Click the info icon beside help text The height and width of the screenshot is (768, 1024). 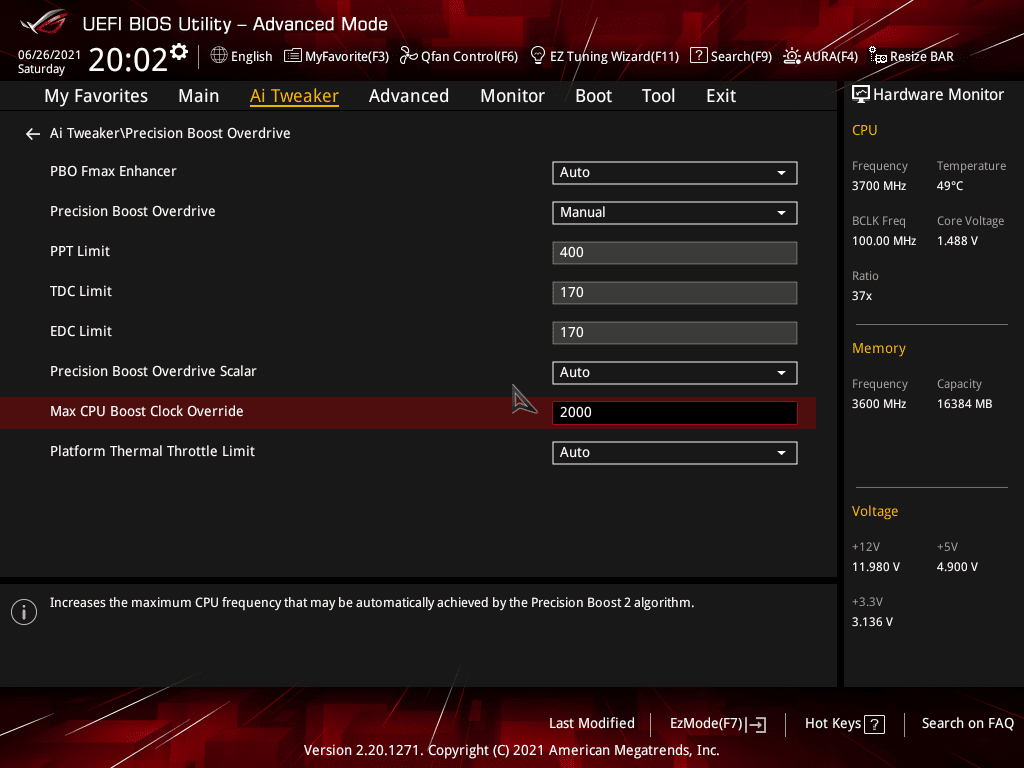(24, 612)
